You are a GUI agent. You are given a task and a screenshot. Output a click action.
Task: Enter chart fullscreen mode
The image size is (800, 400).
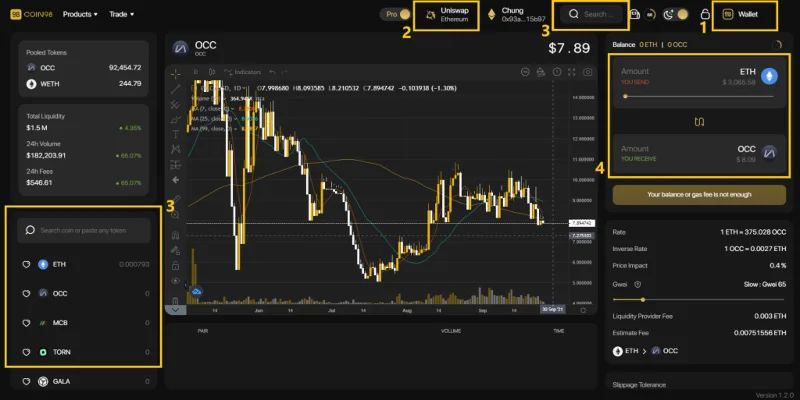(571, 72)
